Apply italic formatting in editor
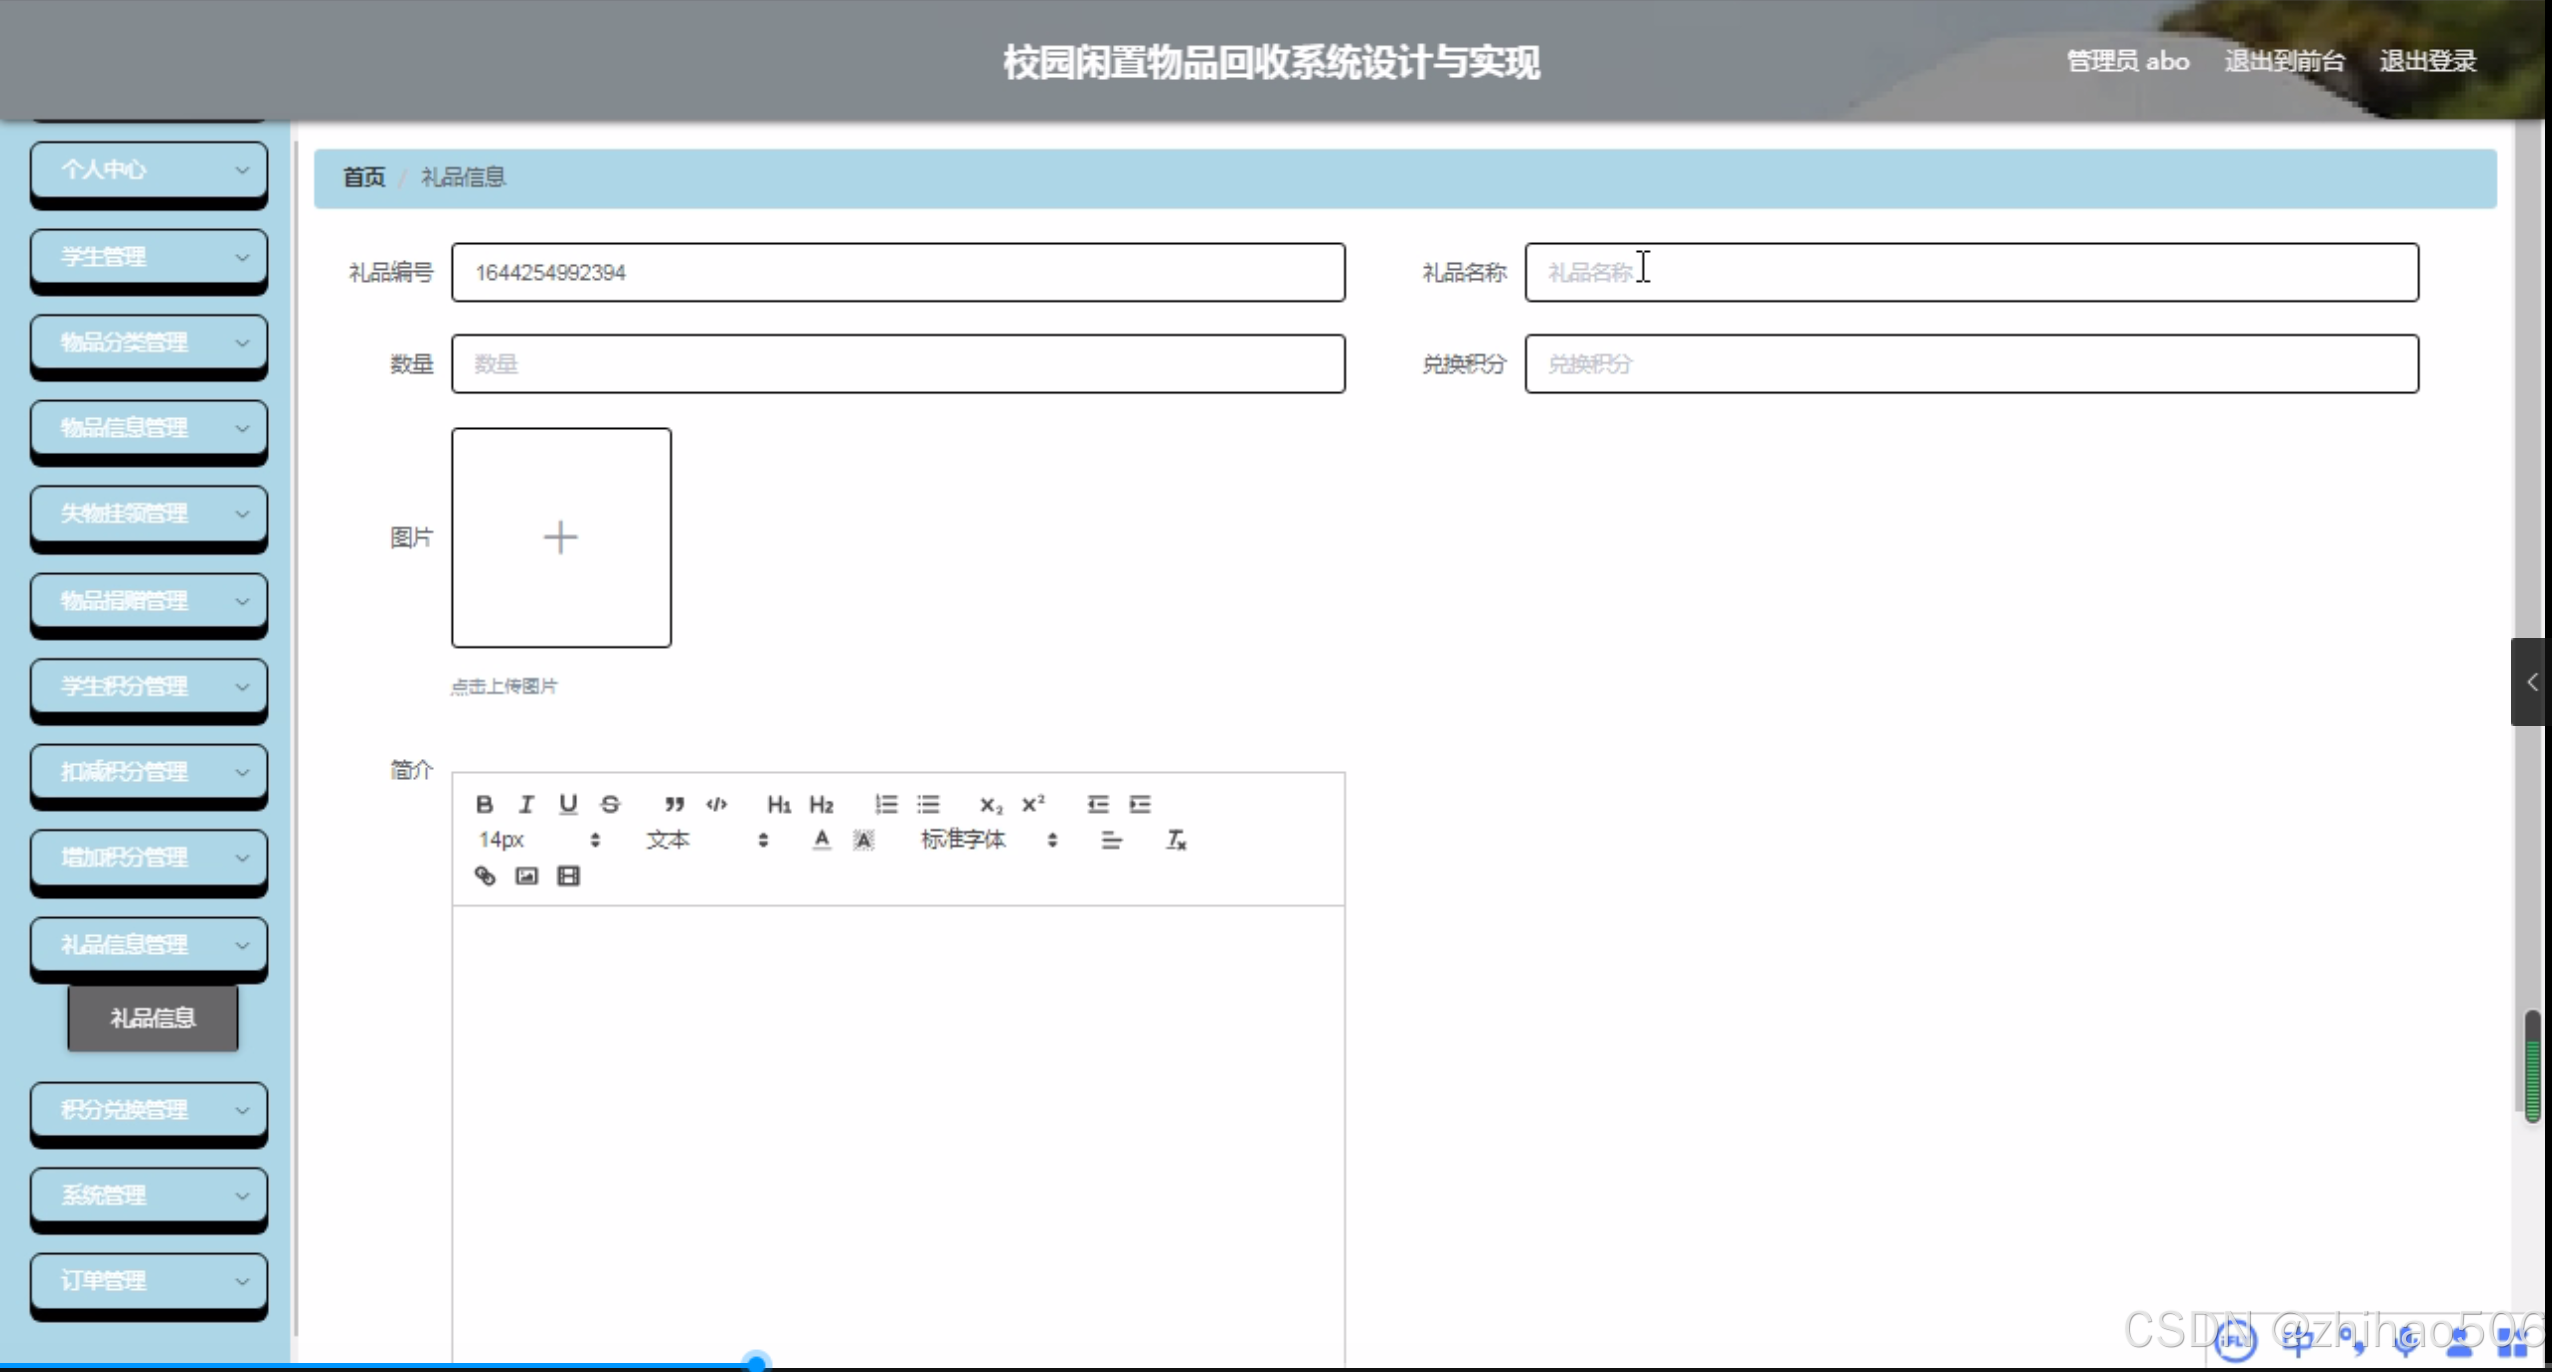Screen dimensions: 2552x1372 526,804
